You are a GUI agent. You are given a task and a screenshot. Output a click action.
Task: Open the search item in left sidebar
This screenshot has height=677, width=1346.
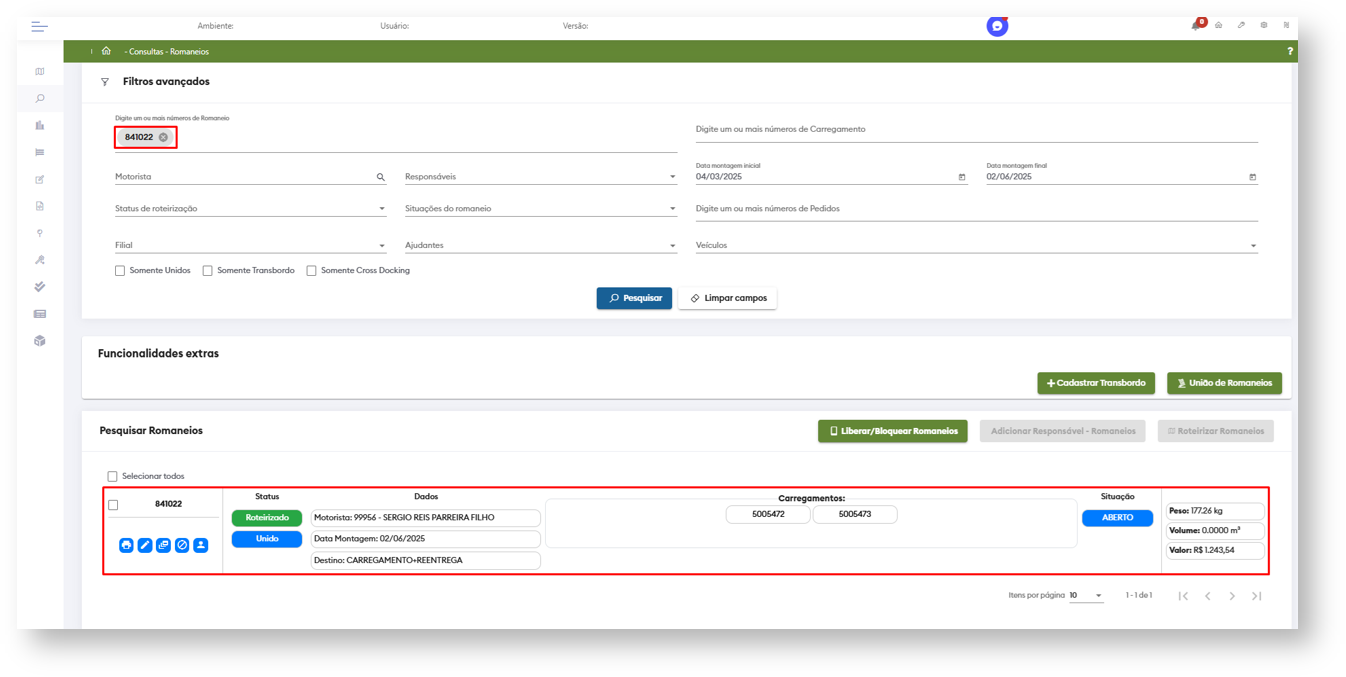point(40,99)
